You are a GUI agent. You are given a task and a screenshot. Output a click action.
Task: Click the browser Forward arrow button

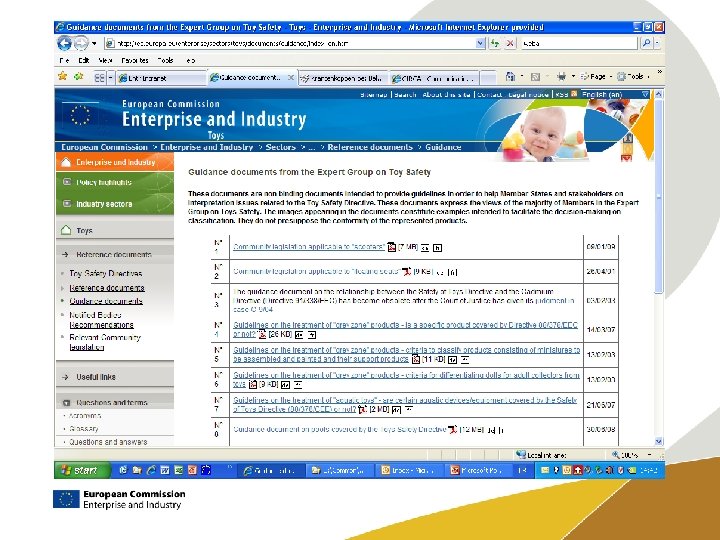(x=81, y=44)
